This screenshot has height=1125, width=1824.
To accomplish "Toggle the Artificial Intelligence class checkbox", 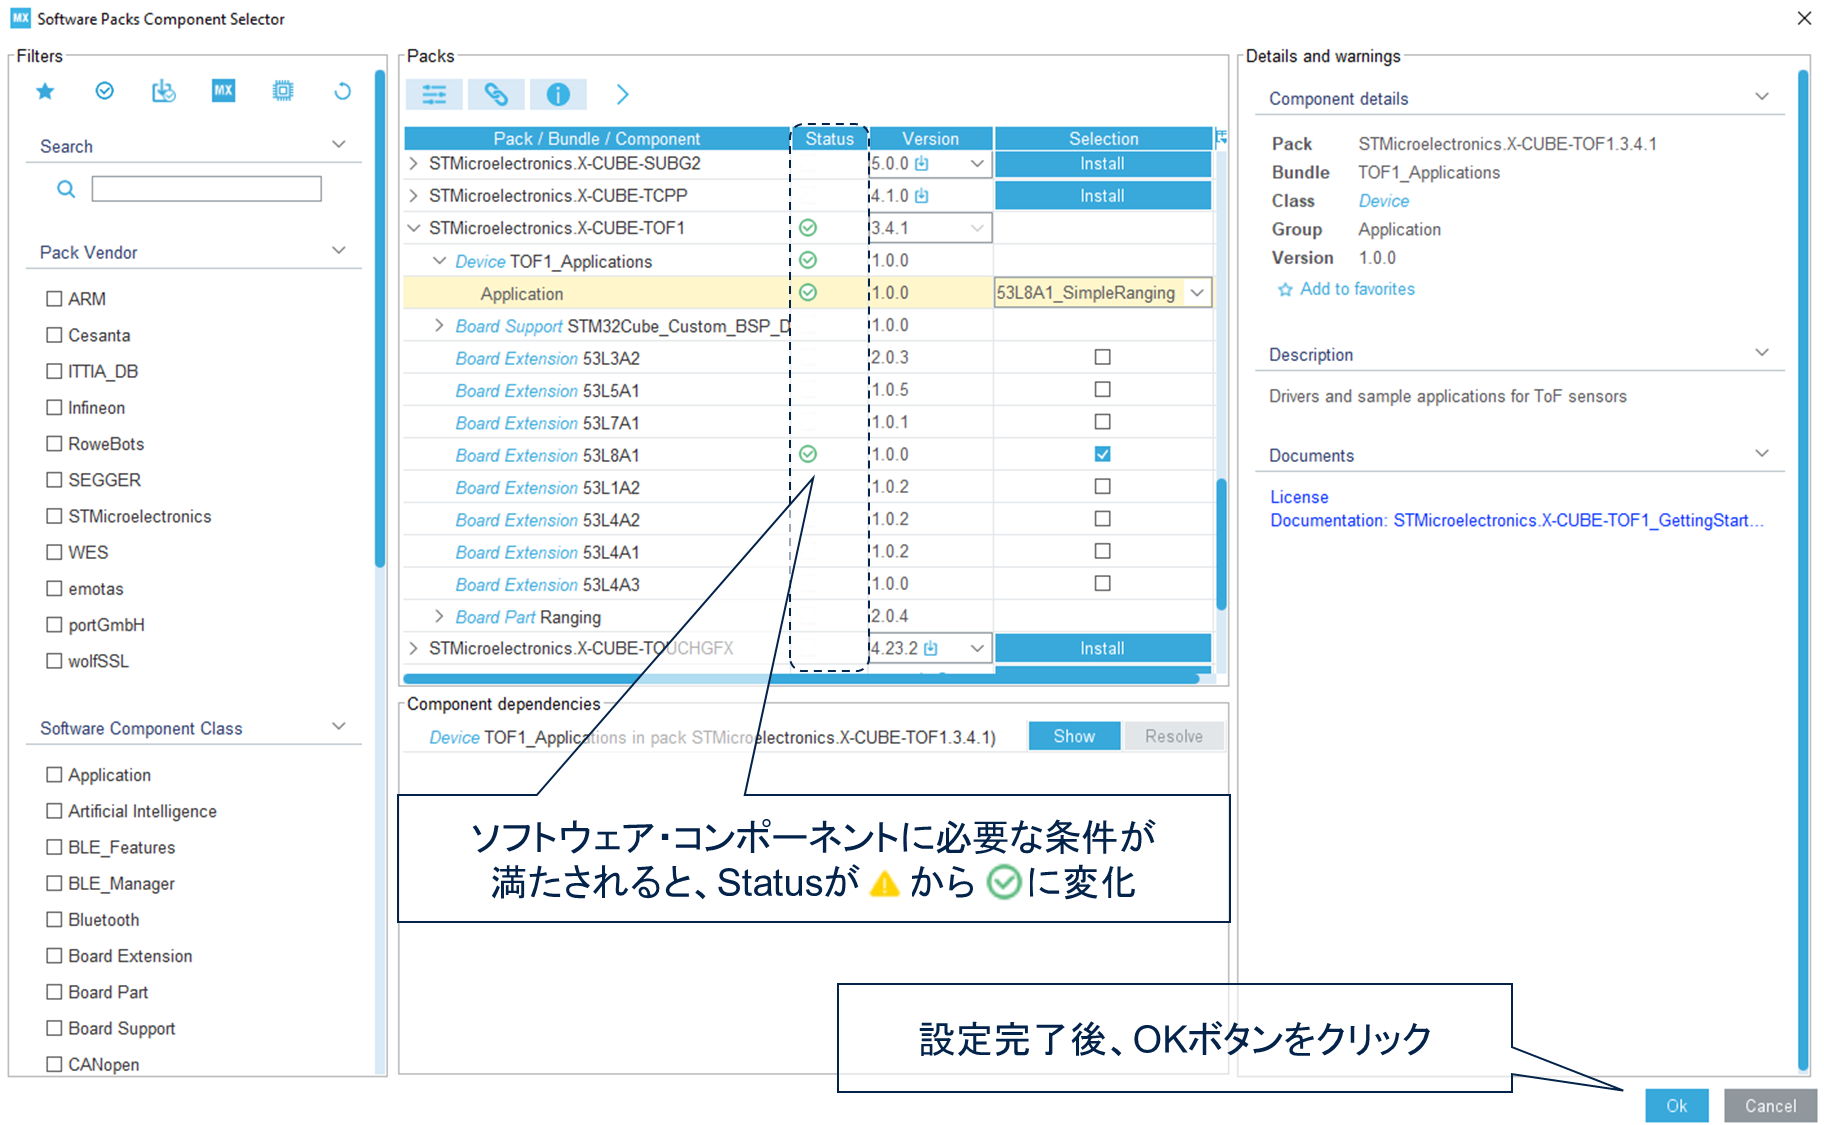I will pyautogui.click(x=54, y=811).
